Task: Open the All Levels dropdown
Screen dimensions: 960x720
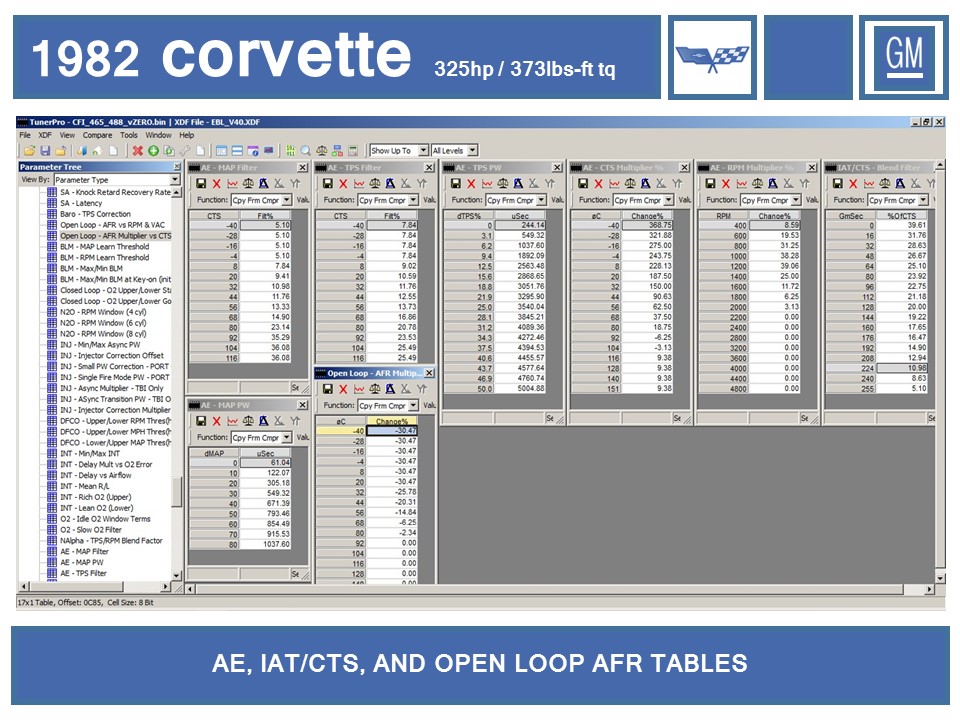Action: pyautogui.click(x=473, y=151)
